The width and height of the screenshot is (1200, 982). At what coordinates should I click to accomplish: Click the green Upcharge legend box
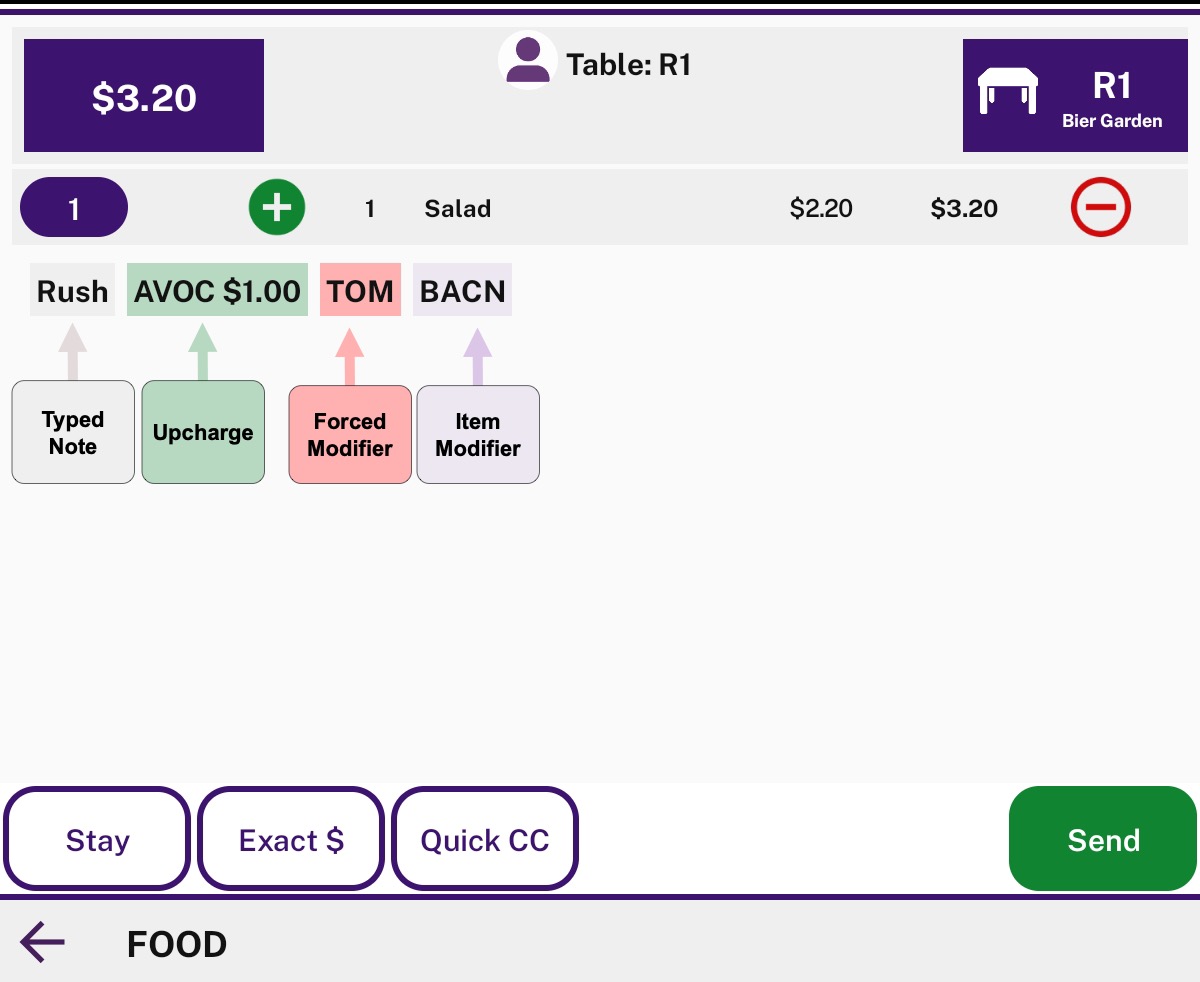click(x=203, y=433)
